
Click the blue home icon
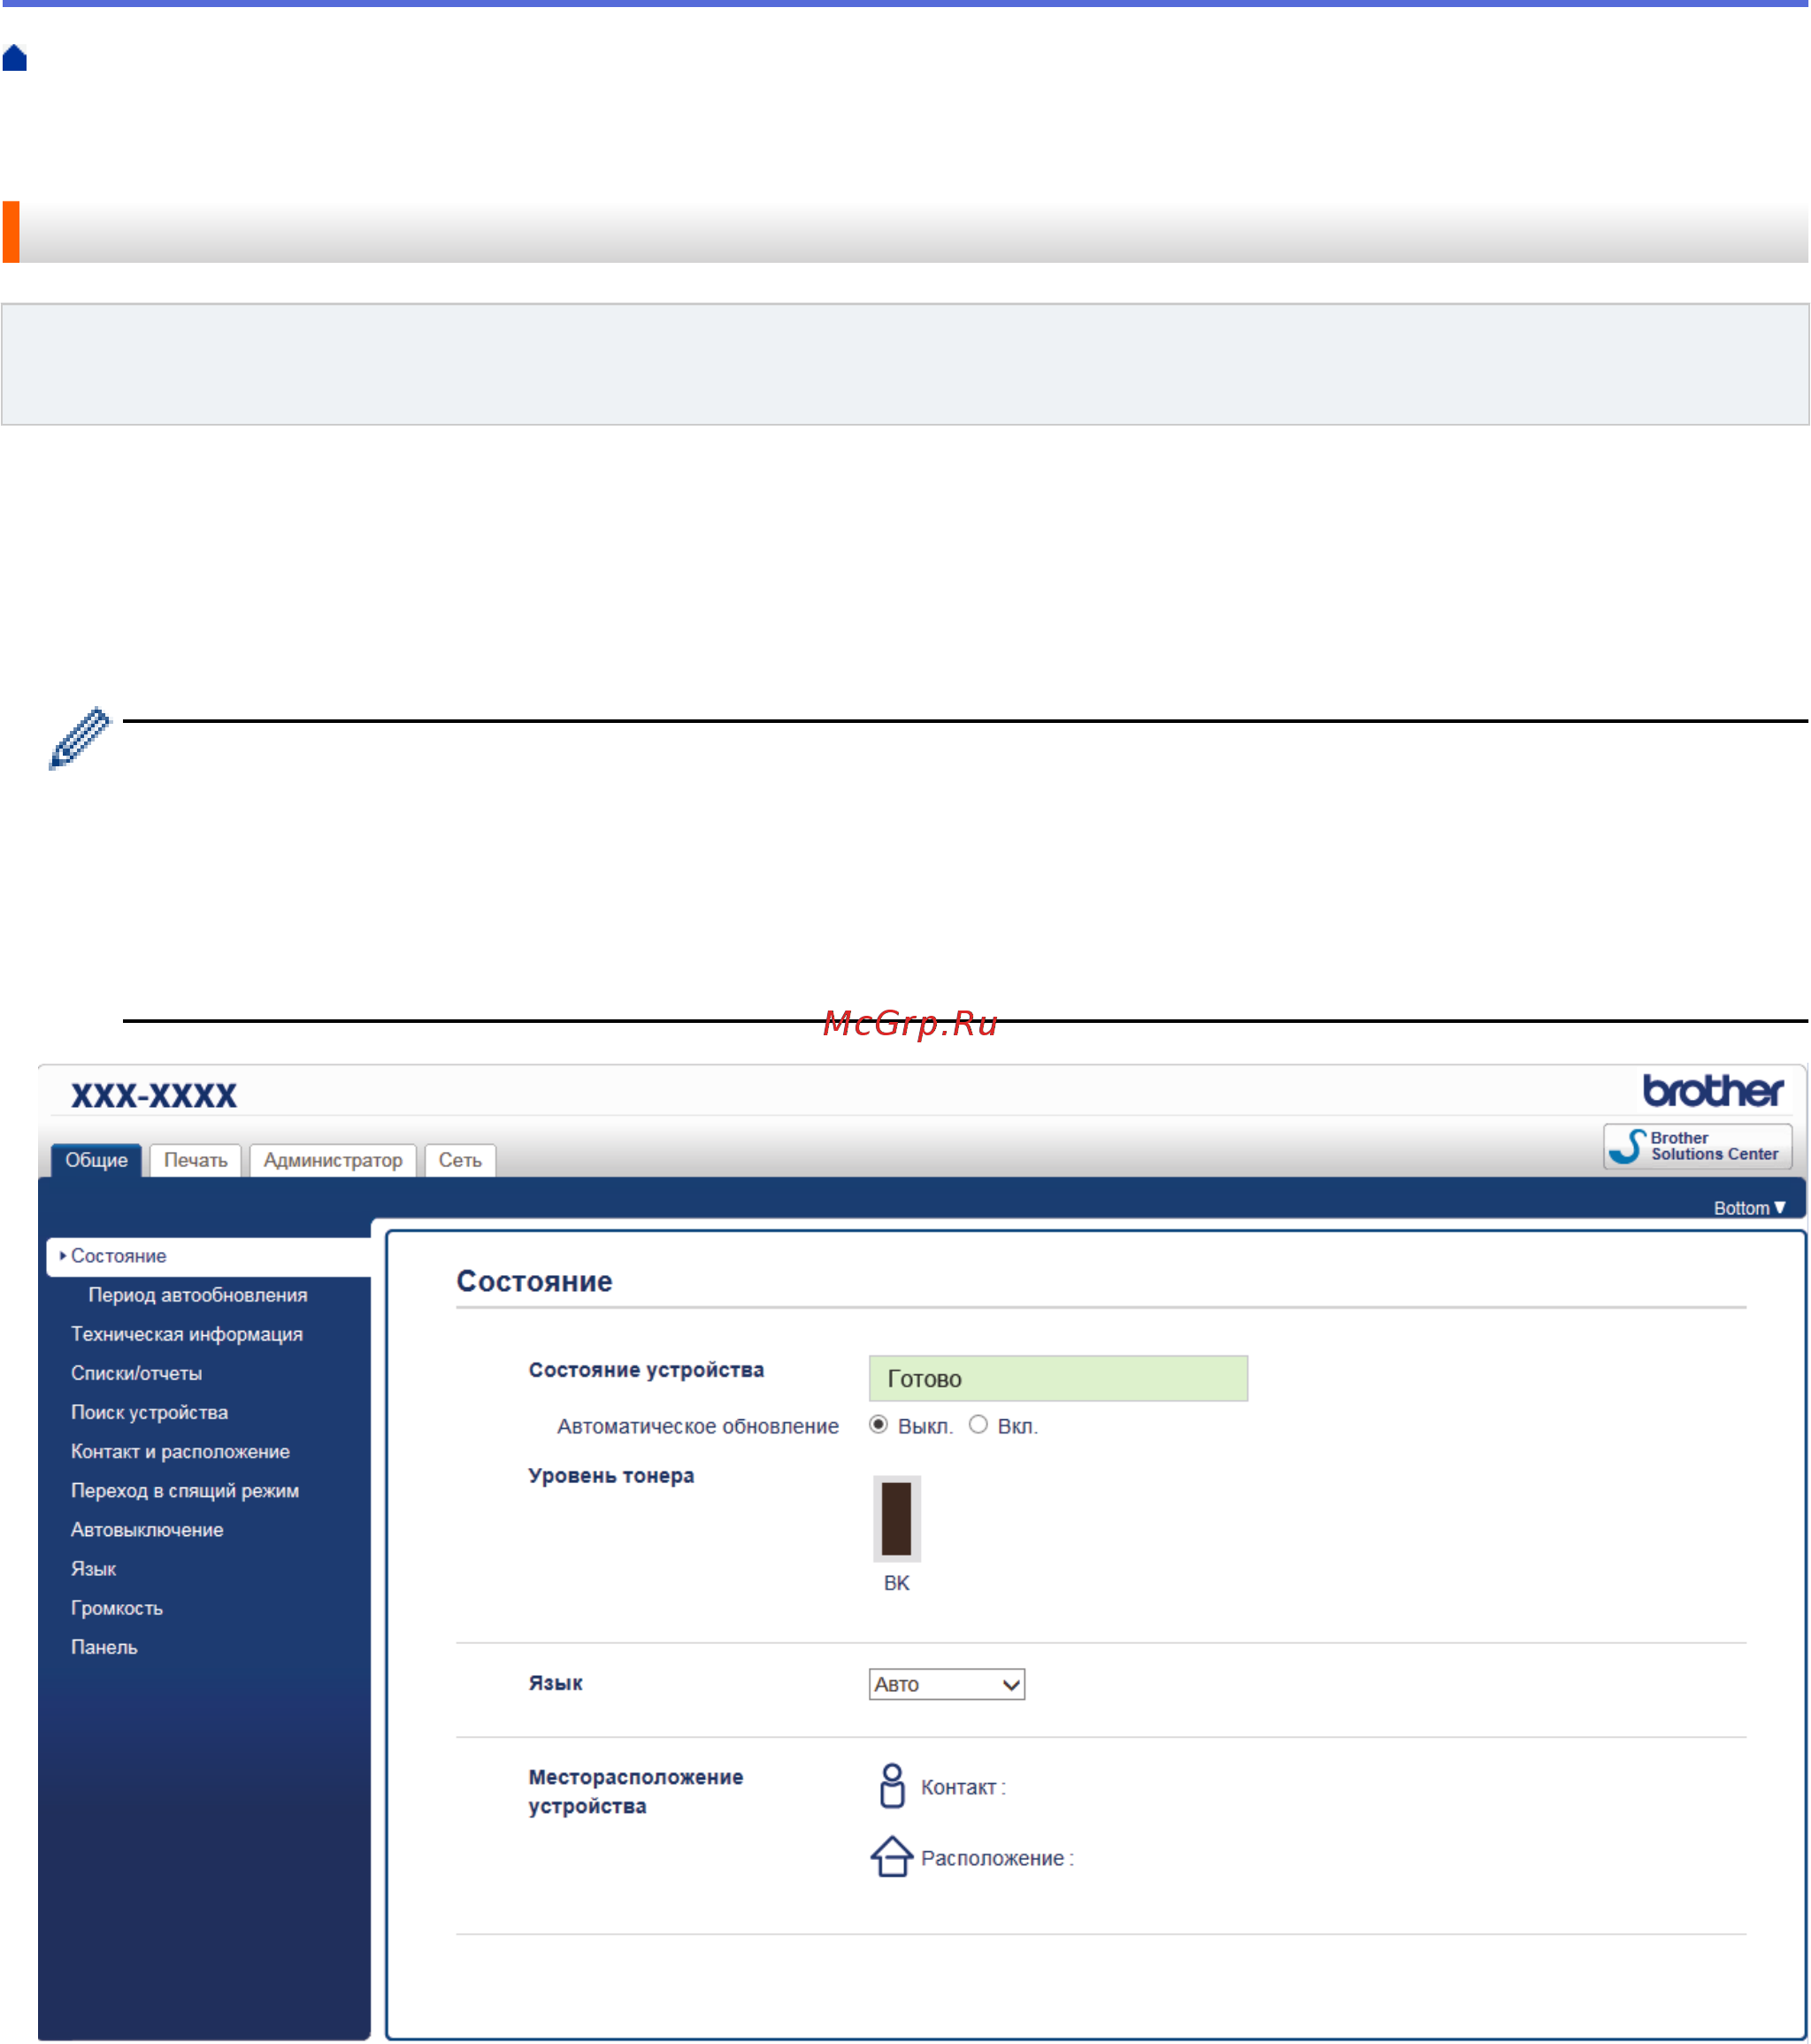click(x=15, y=59)
